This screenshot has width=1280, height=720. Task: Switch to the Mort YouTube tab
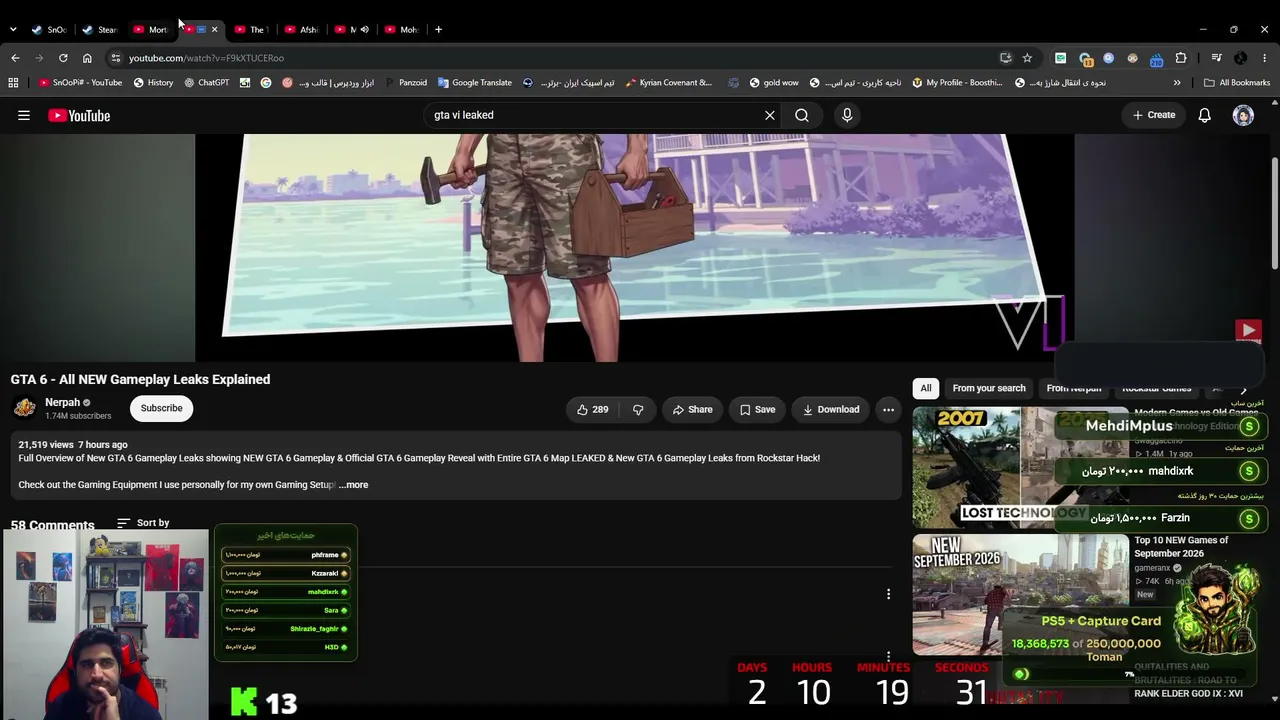[151, 29]
